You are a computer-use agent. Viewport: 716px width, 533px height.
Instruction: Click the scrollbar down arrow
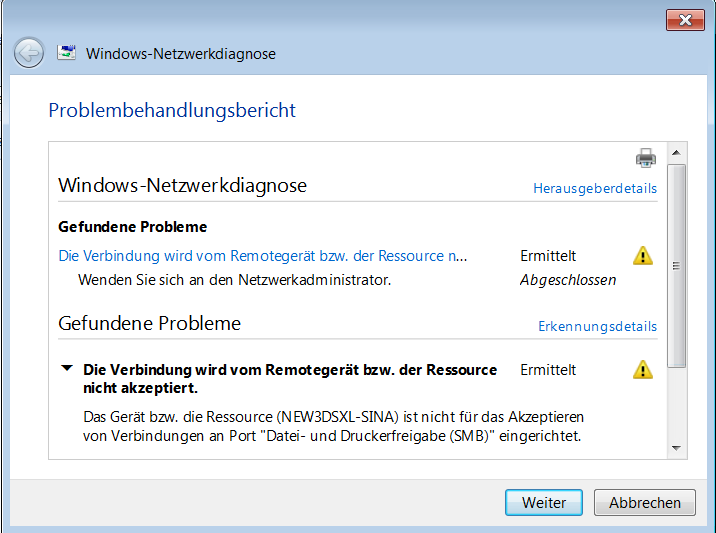[676, 449]
